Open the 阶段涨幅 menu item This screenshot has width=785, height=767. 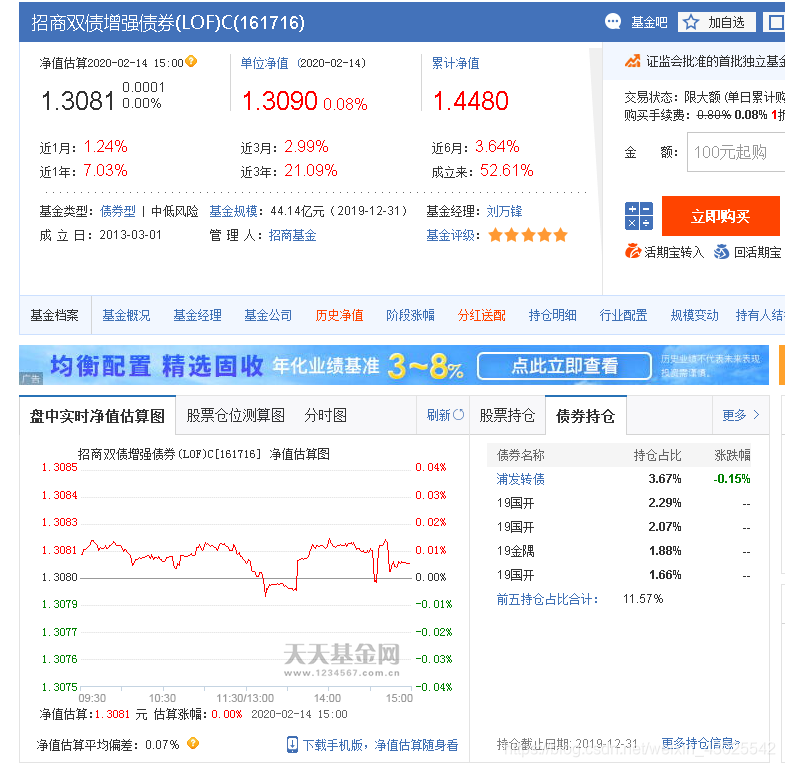(411, 315)
